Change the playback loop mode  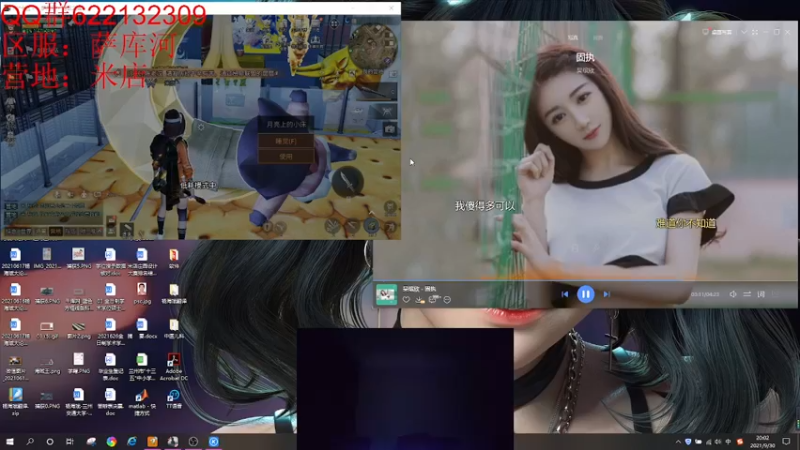tap(747, 294)
